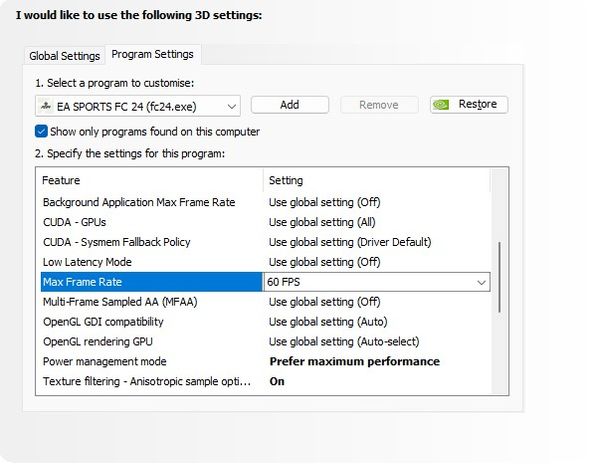Select CUDA - Sysmem Fallback Policy row
Viewport: 600px width, 474px height.
point(116,242)
